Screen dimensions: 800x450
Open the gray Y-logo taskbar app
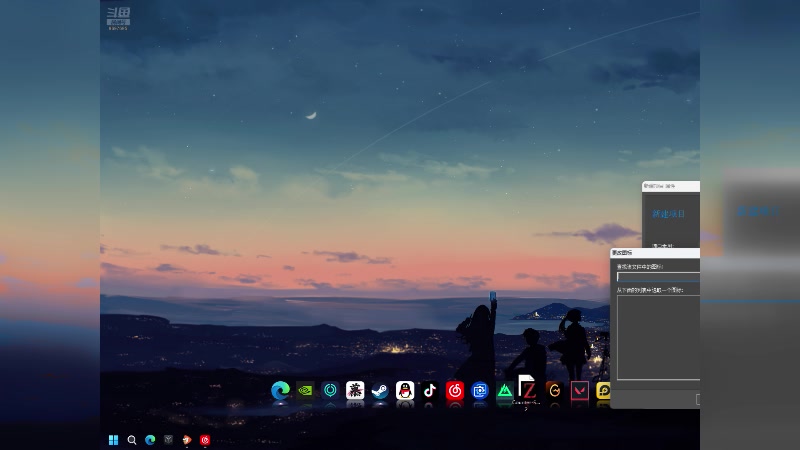[168, 440]
